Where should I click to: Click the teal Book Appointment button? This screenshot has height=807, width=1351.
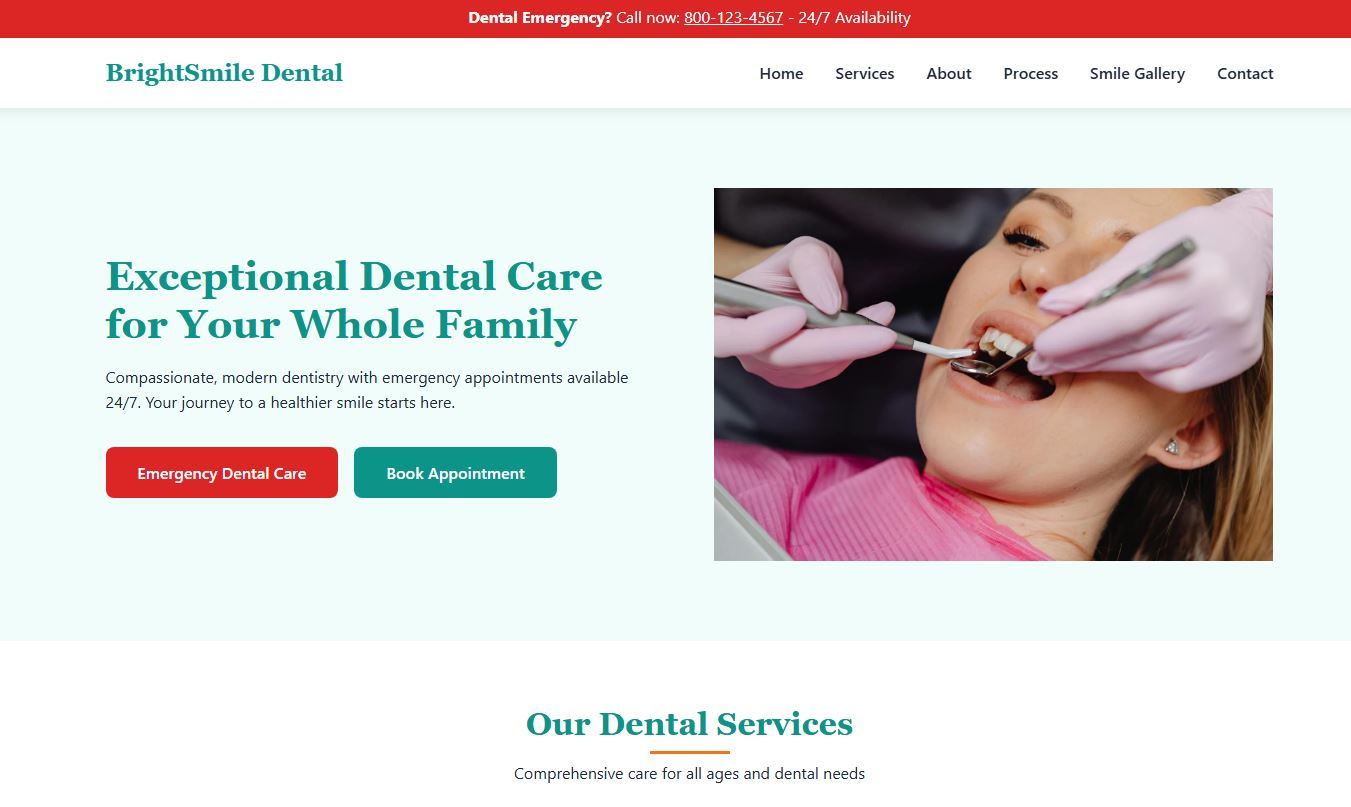[x=455, y=472]
